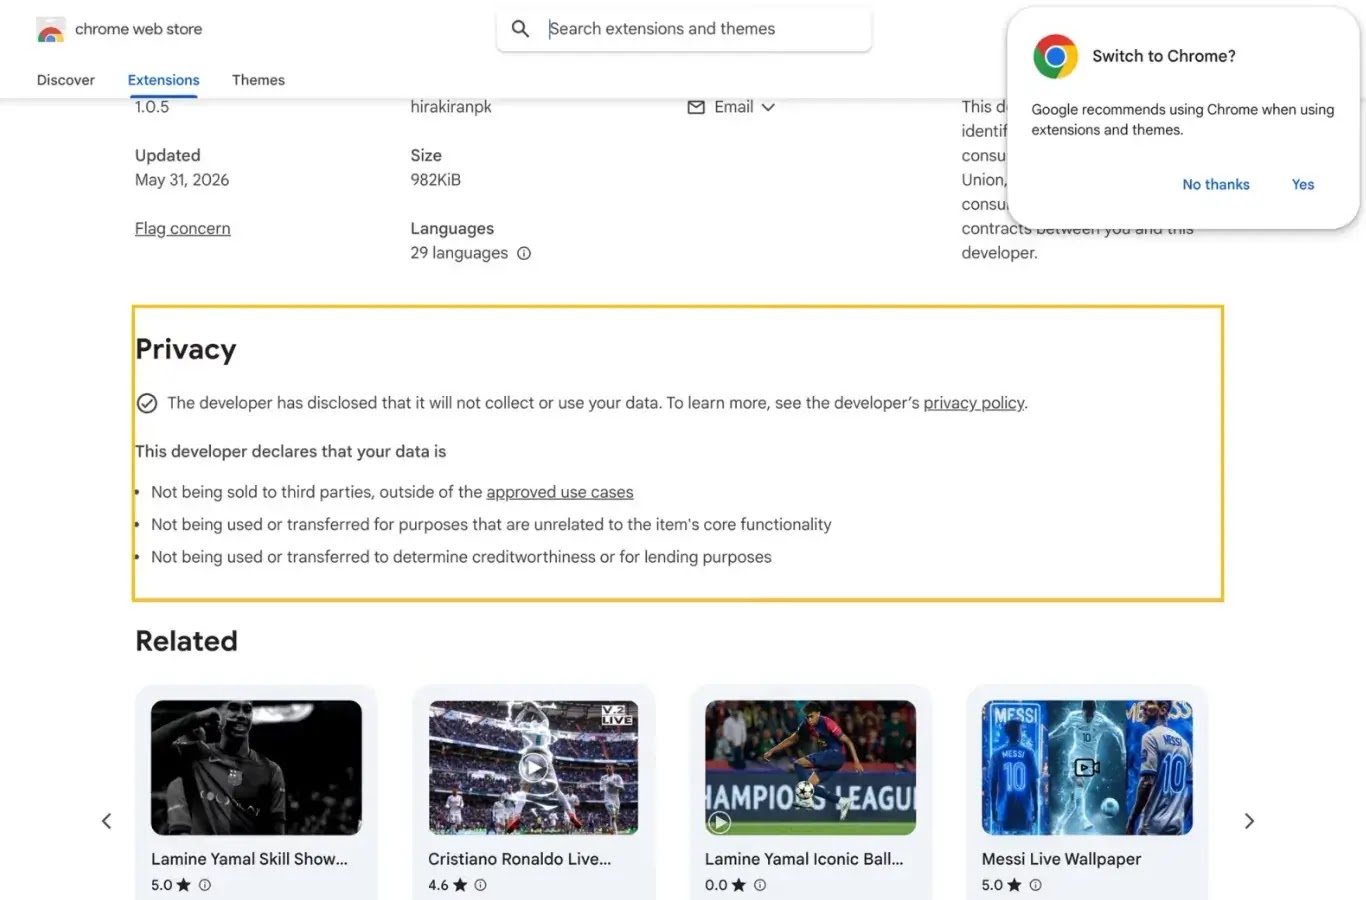
Task: Click the 29 languages text
Action: pos(459,253)
